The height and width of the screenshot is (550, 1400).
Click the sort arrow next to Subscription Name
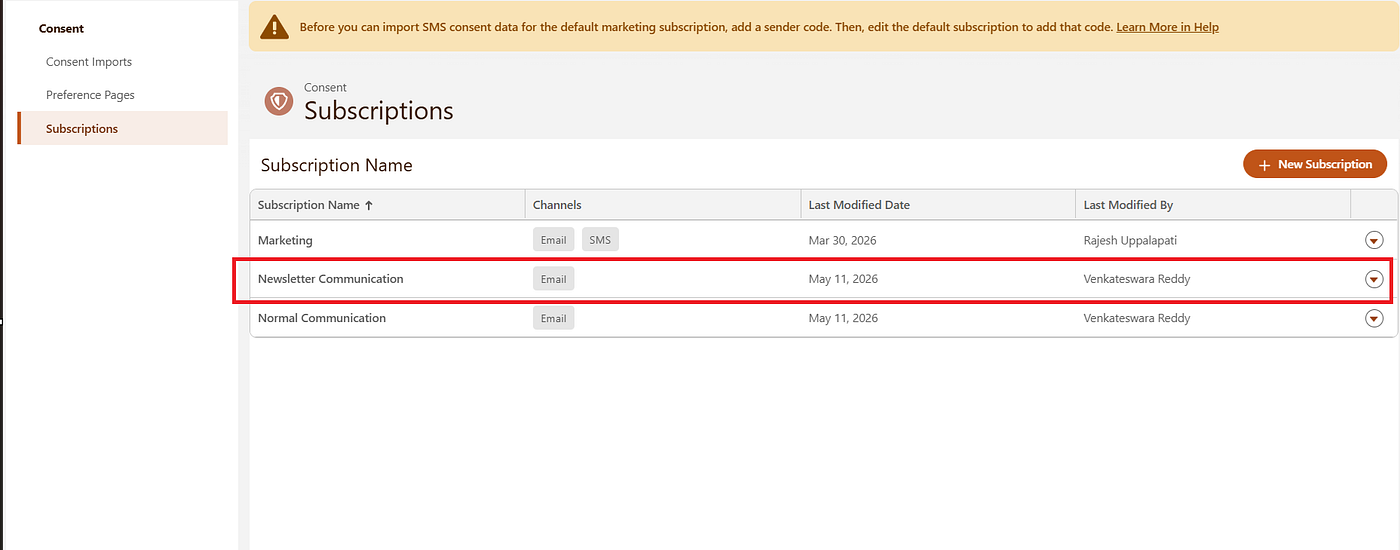368,205
